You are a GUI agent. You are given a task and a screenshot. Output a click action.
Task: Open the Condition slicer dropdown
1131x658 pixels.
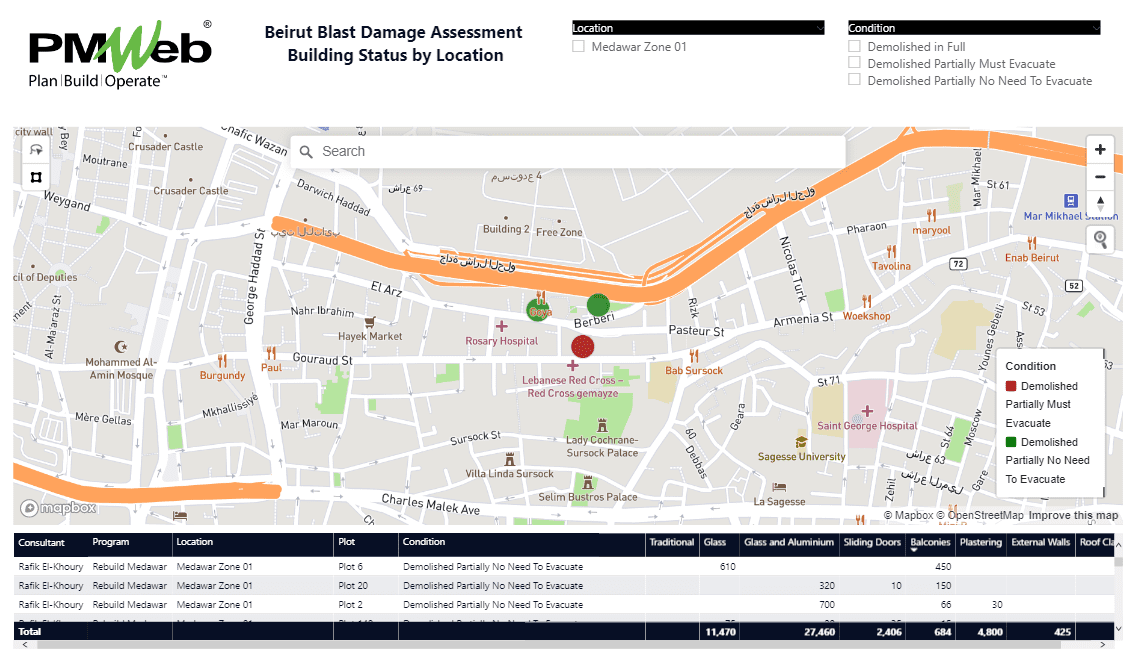(x=1097, y=27)
